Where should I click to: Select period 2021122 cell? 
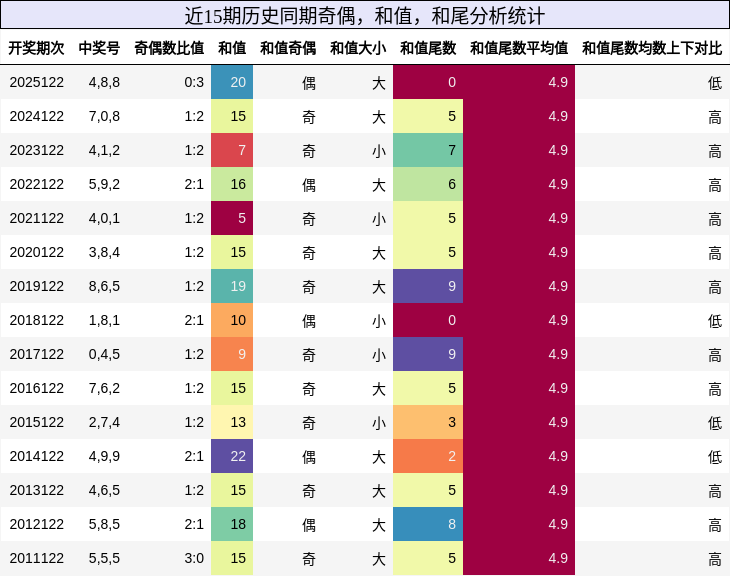36,218
